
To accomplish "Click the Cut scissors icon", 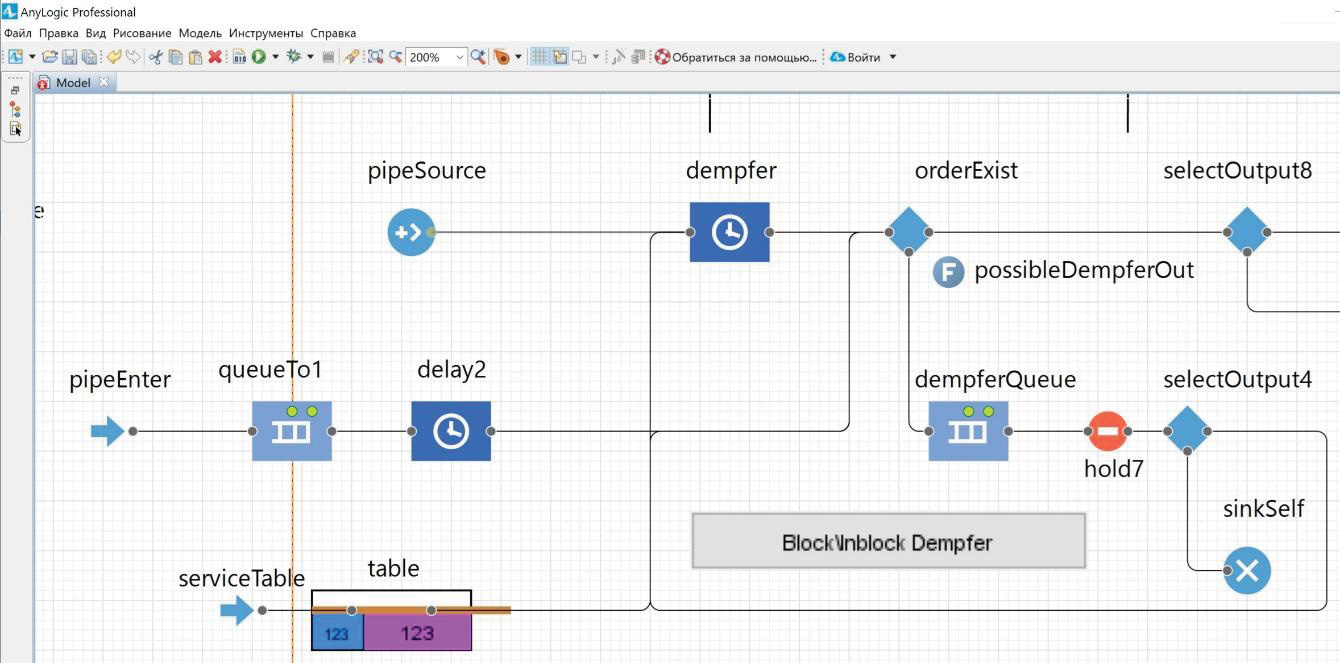I will point(156,57).
